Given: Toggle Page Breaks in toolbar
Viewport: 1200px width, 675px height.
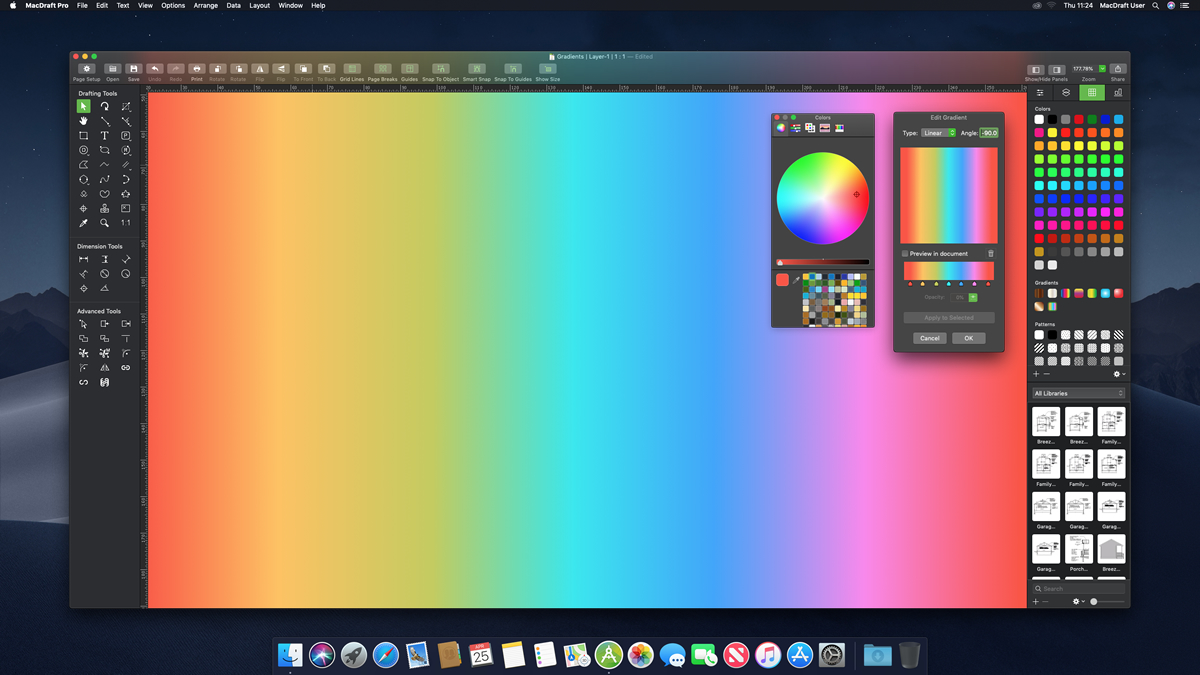Looking at the screenshot, I should coord(382,69).
